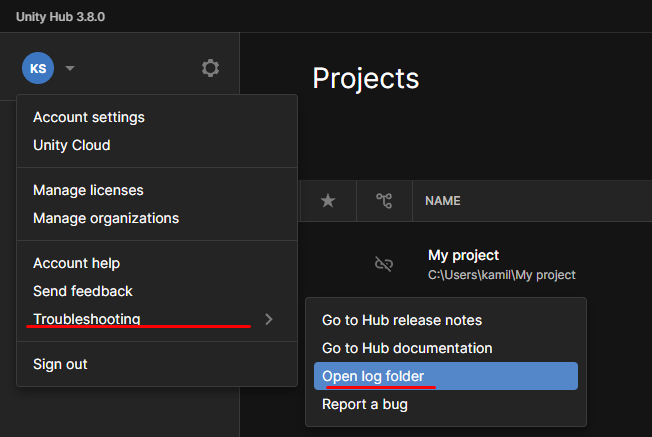Select Unity Cloud menu entry
This screenshot has height=437, width=652.
click(72, 145)
